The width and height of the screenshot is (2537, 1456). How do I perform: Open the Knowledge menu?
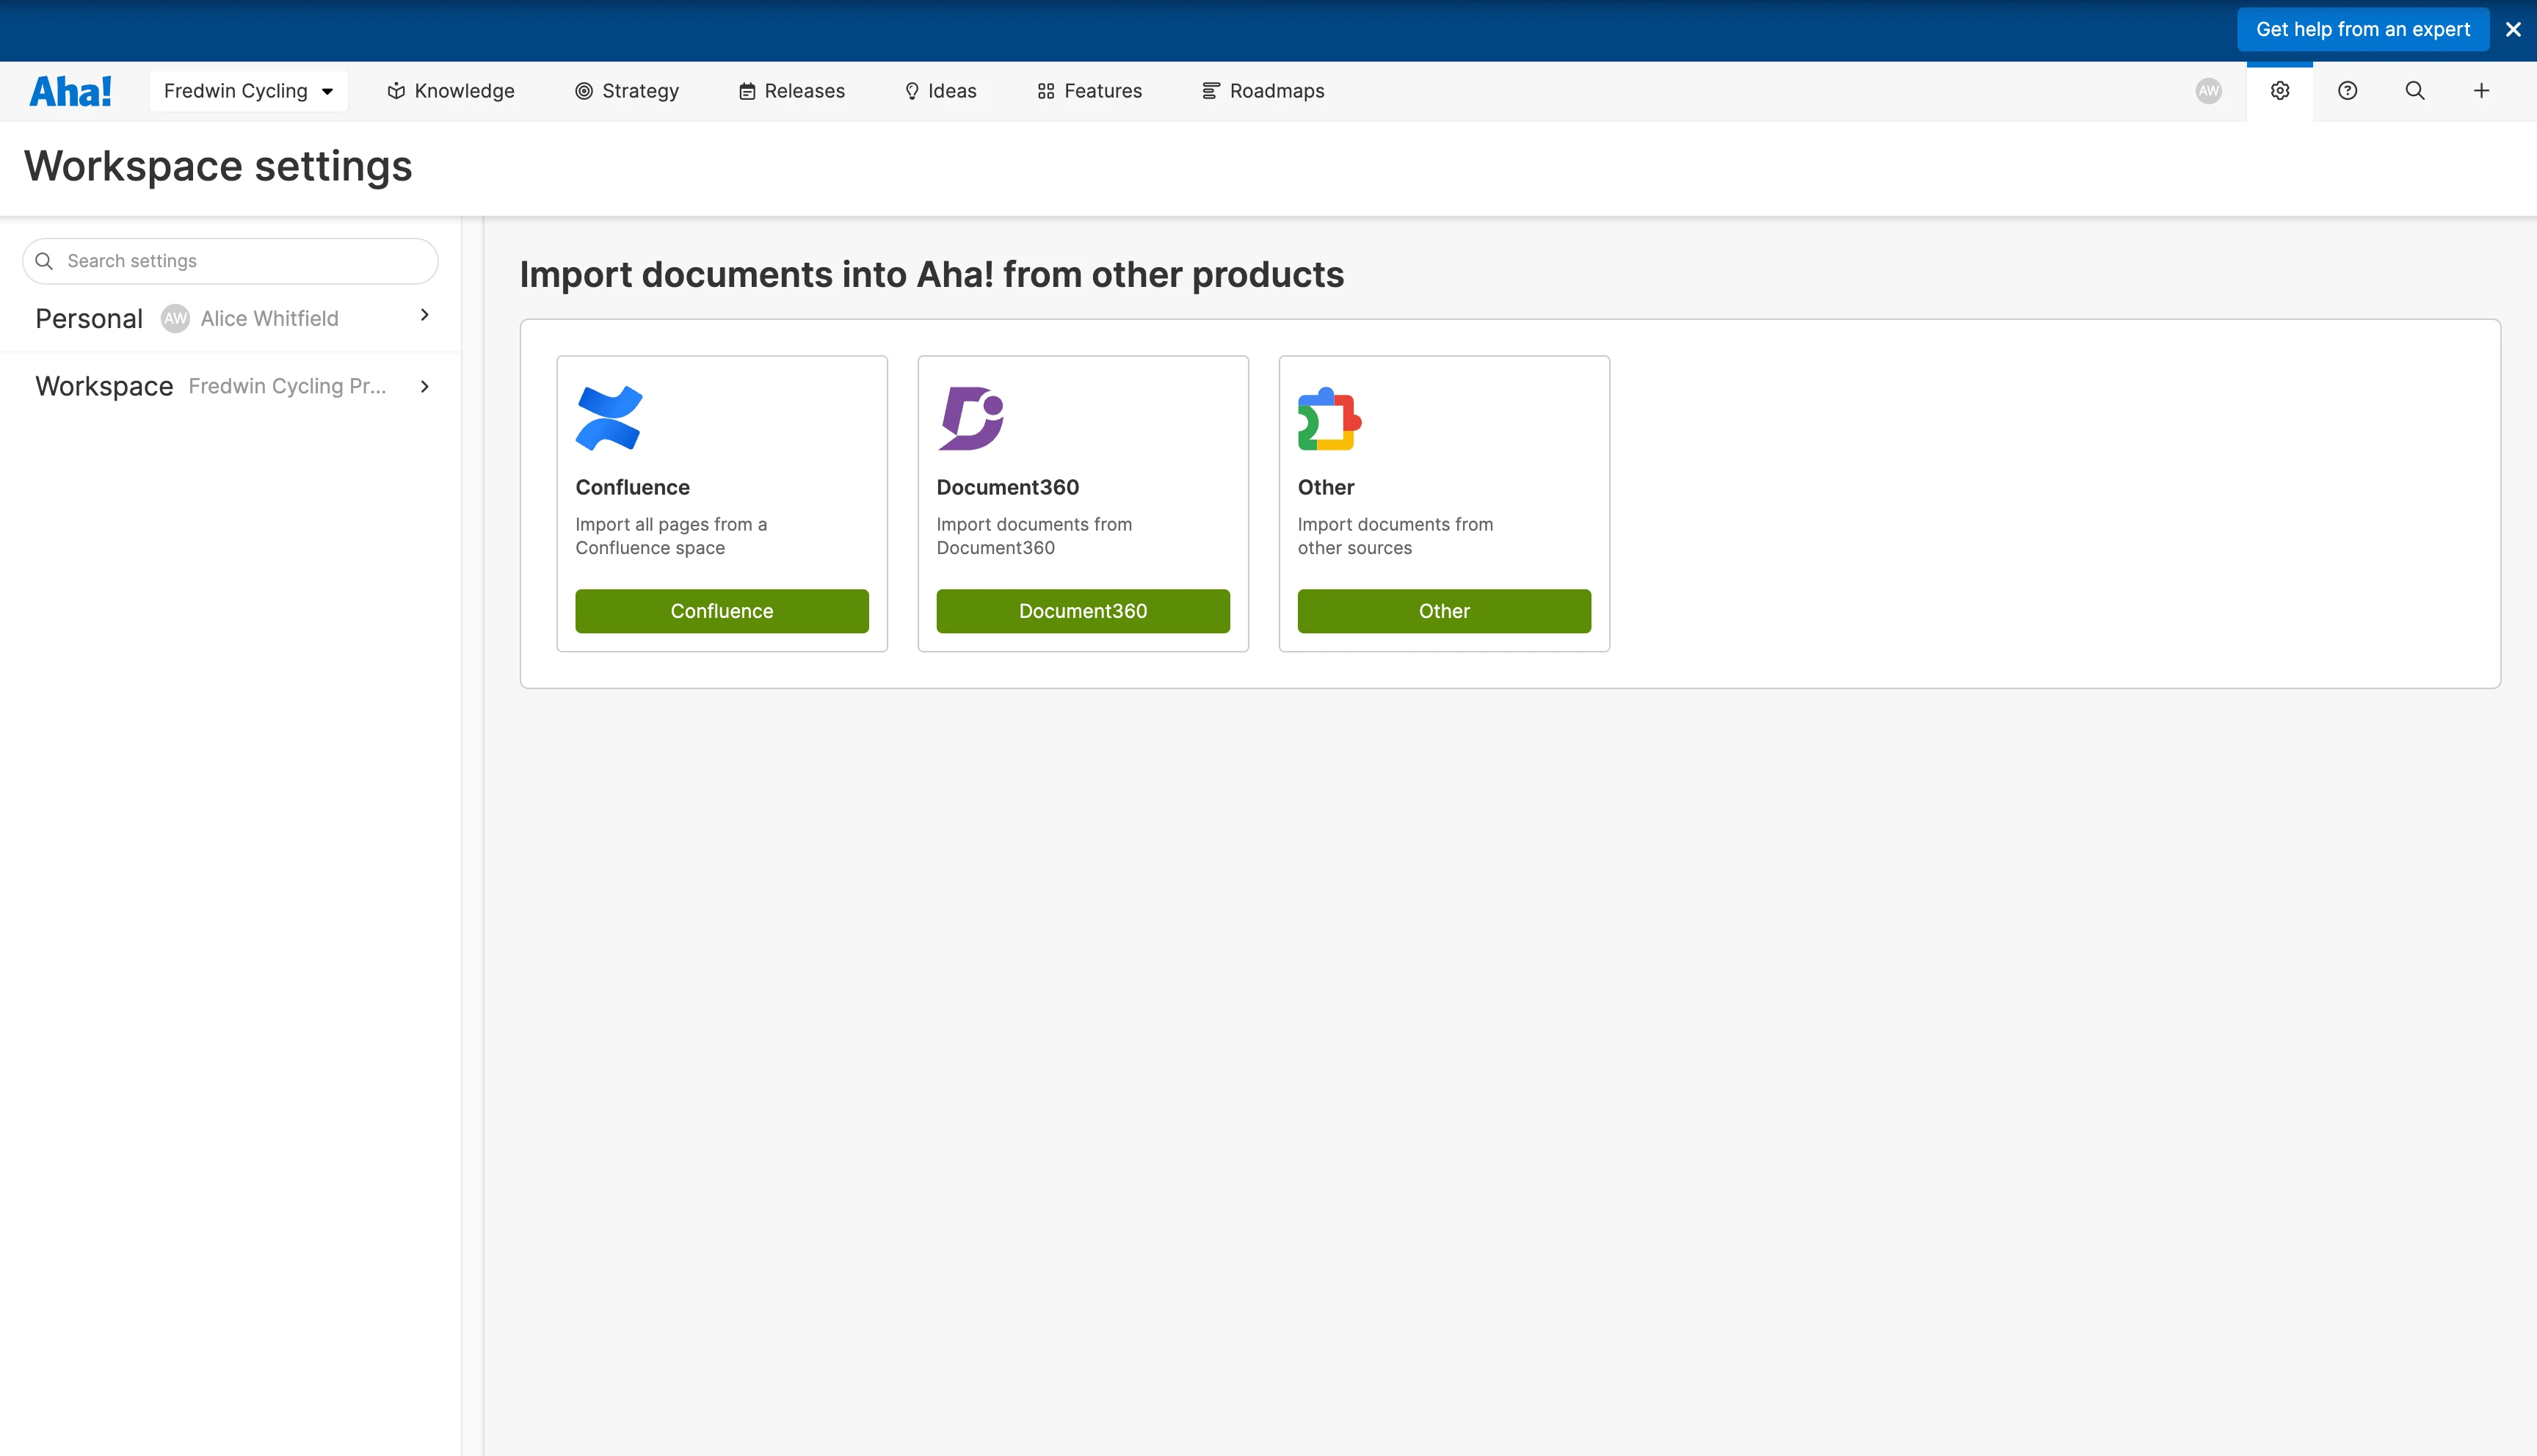[451, 91]
